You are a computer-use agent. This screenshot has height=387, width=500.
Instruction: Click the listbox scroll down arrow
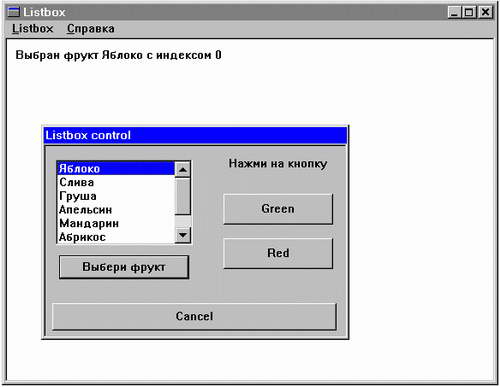183,235
